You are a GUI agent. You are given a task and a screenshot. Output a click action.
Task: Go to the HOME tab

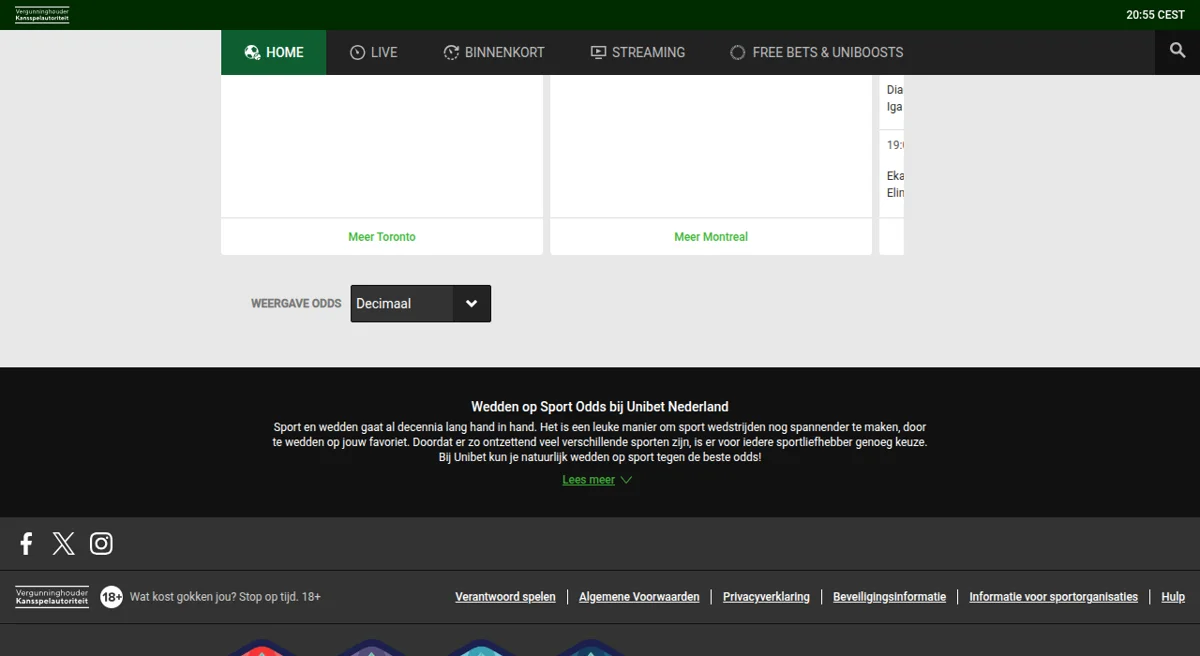[274, 52]
